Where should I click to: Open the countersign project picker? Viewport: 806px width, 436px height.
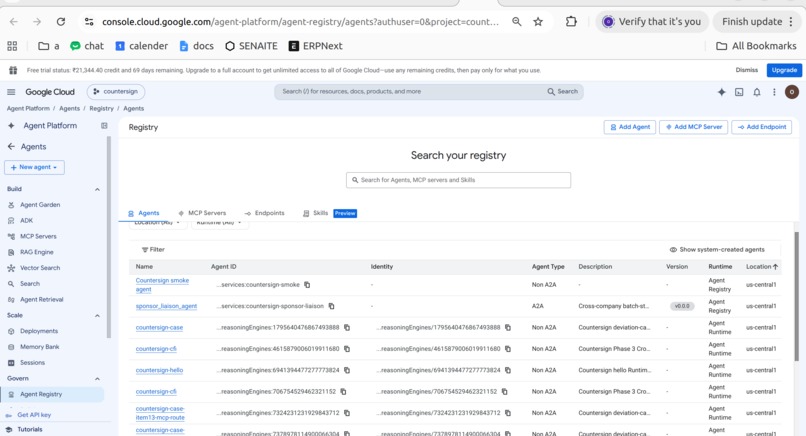click(116, 92)
